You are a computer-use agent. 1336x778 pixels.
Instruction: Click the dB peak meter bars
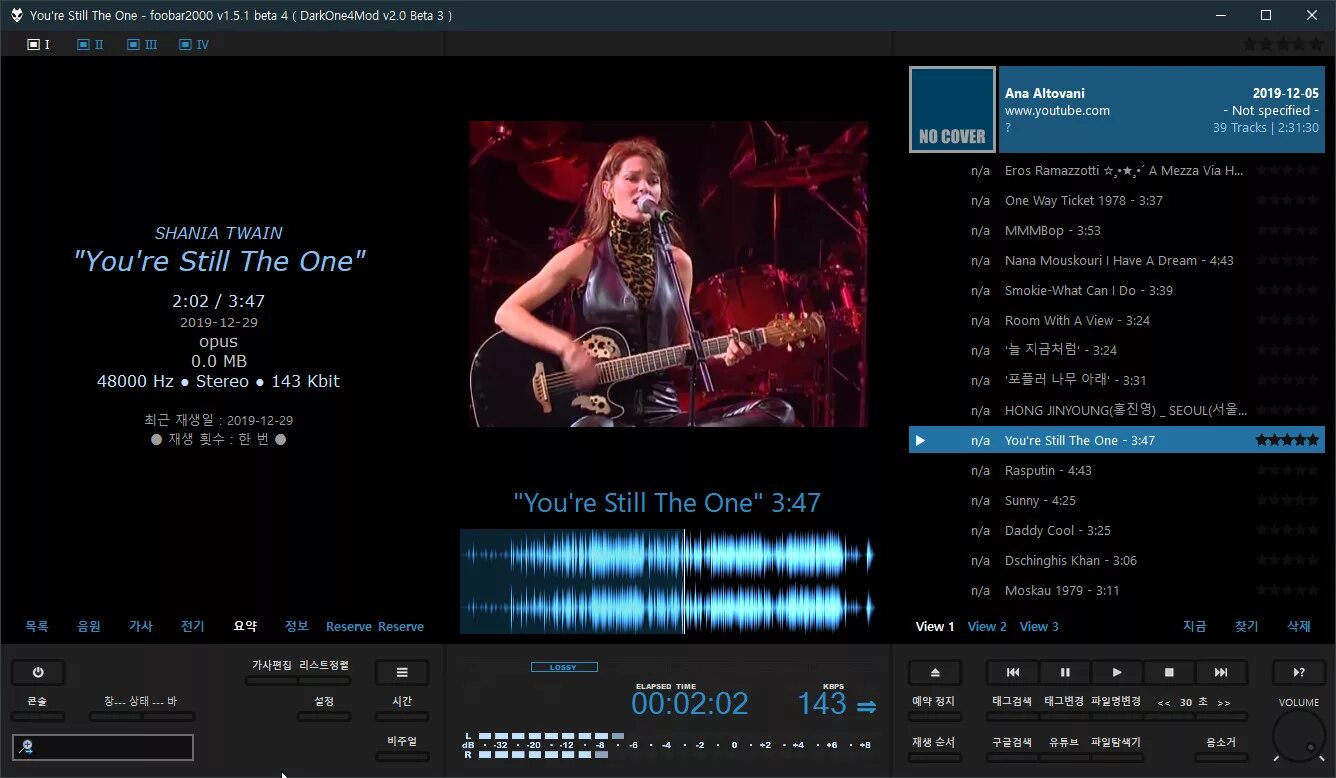click(668, 745)
